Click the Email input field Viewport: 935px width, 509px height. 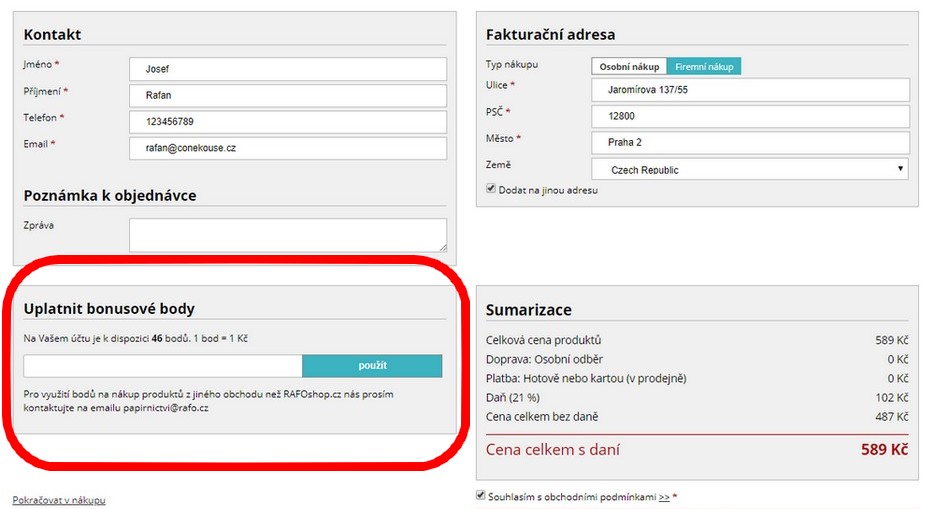287,148
